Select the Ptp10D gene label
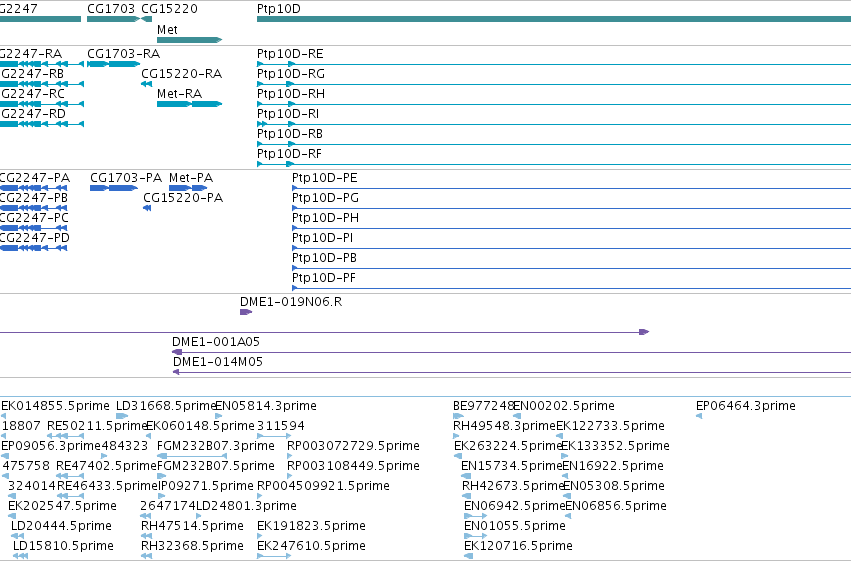Screen dimensions: 851x561 (278, 9)
